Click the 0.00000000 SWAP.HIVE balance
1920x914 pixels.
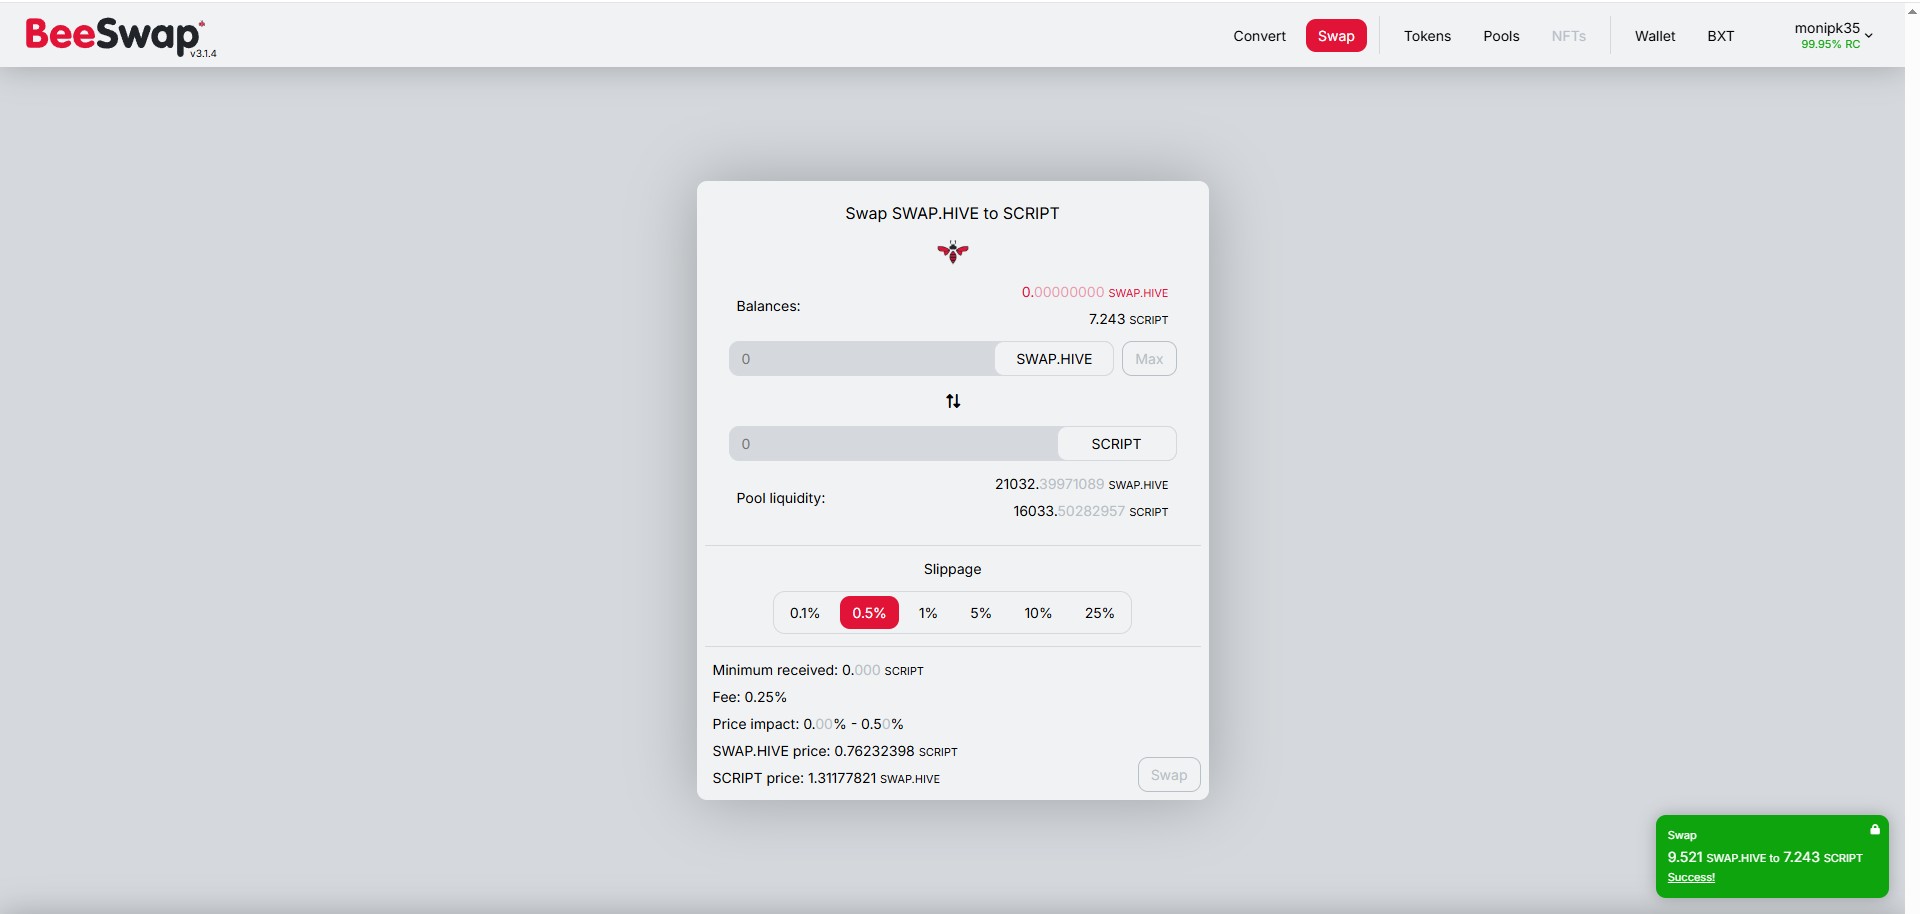coord(1095,292)
